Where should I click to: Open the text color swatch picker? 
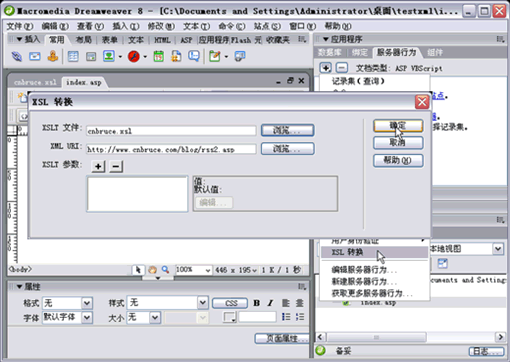pos(230,317)
